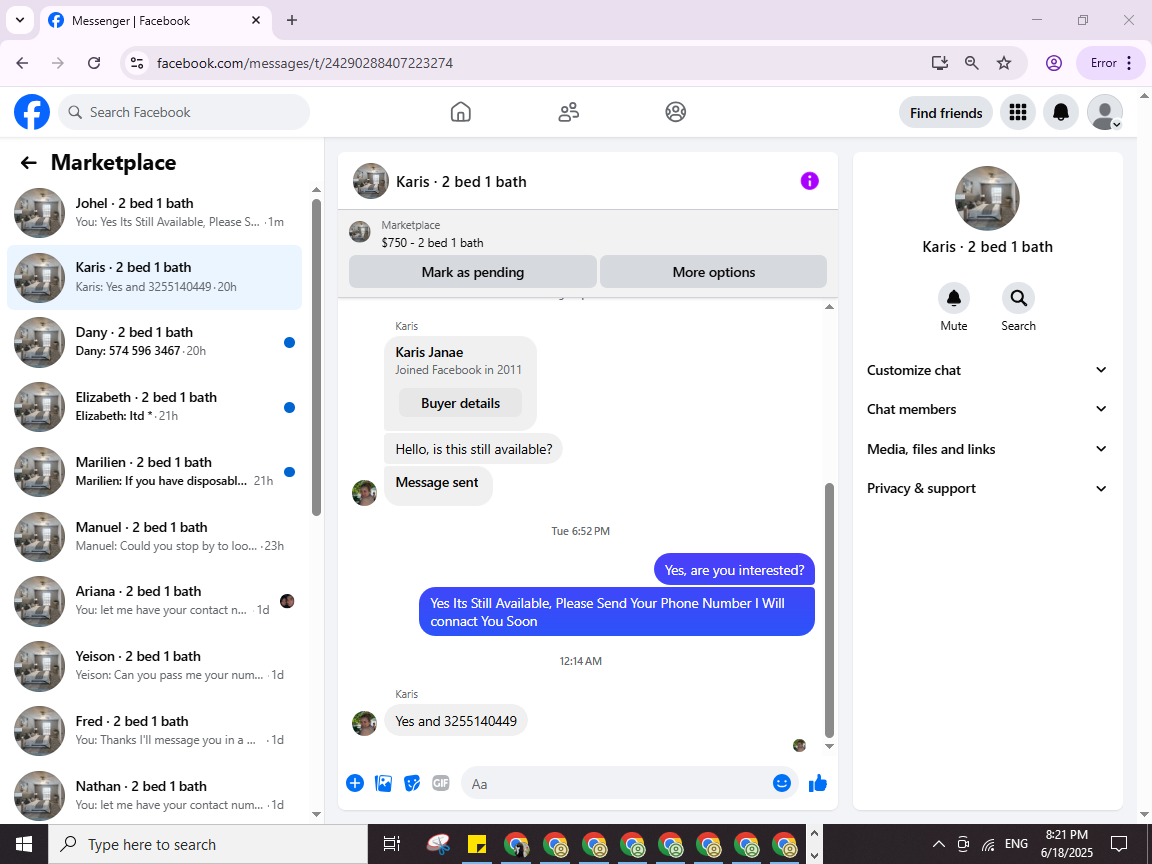Open the Ariana 2 bed 1 bath conversation
The width and height of the screenshot is (1152, 864).
[154, 601]
